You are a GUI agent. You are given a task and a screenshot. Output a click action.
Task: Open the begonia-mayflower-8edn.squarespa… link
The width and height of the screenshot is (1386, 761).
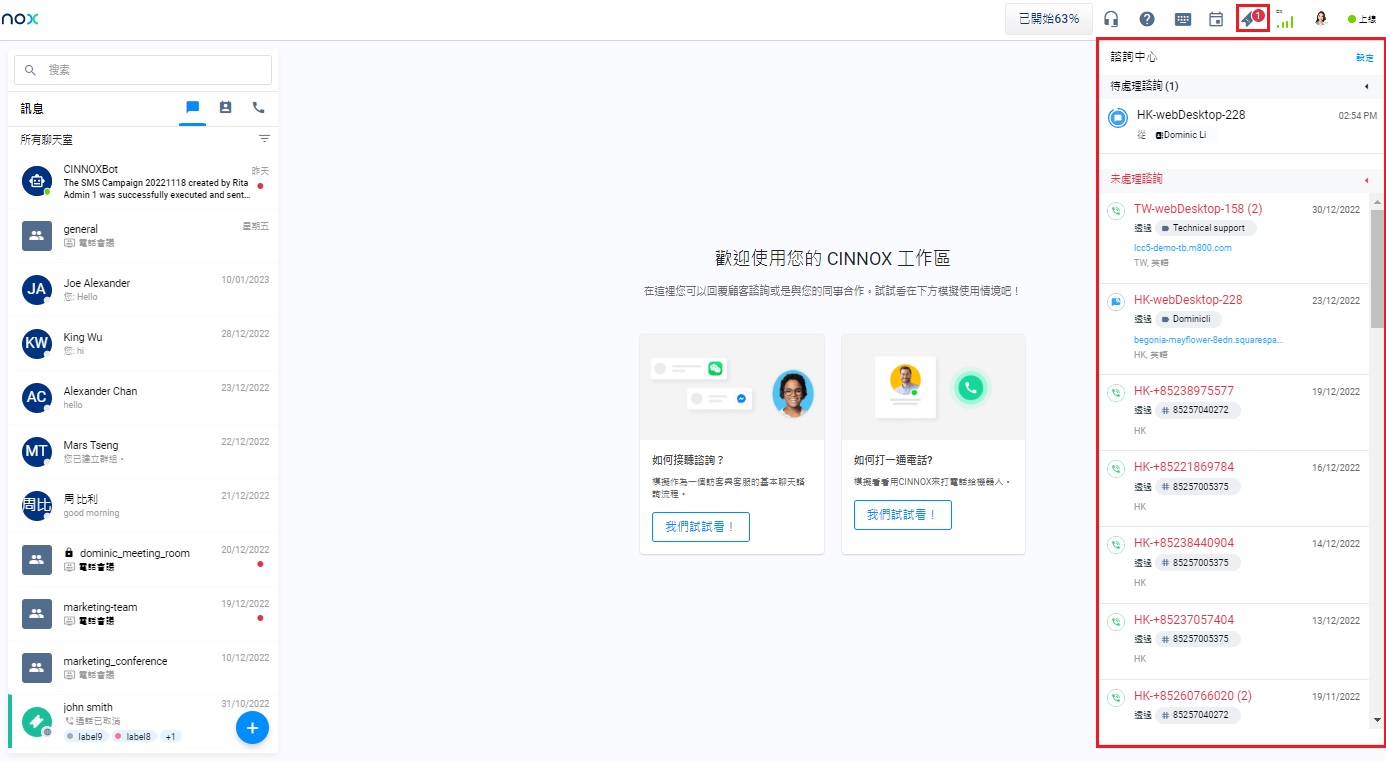click(1208, 340)
